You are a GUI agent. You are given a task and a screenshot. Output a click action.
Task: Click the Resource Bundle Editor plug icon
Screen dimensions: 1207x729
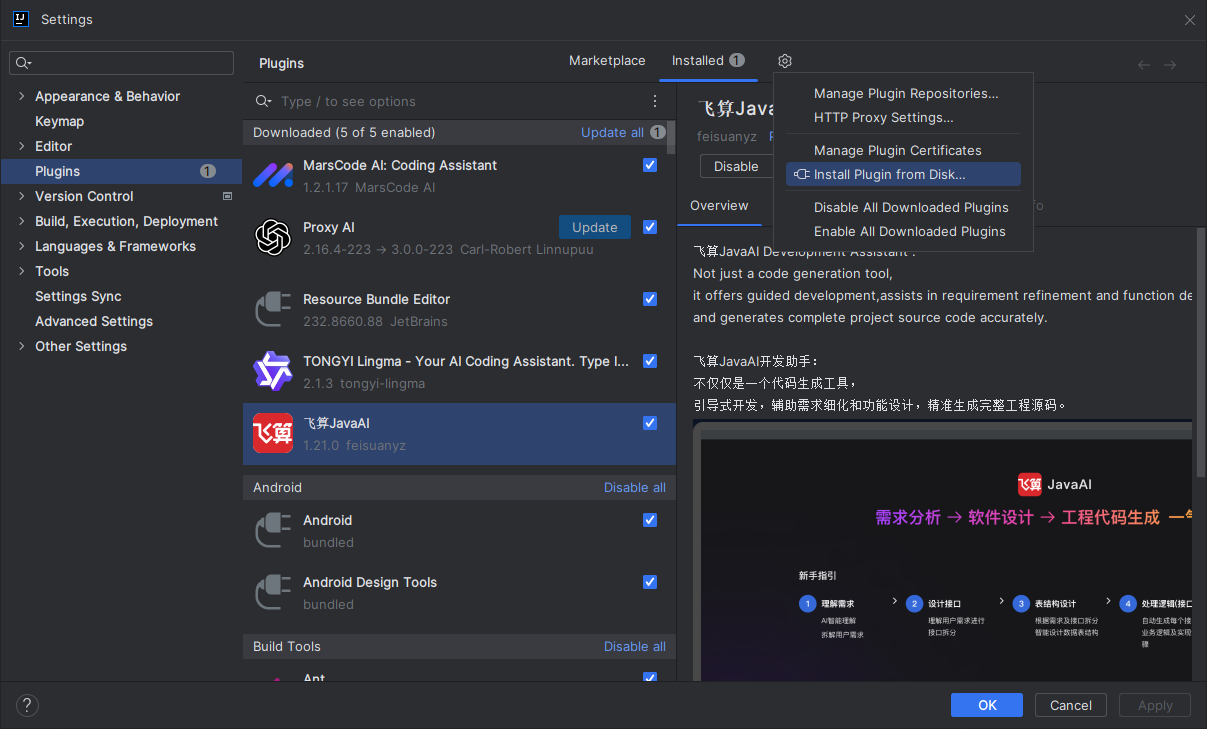pos(272,309)
